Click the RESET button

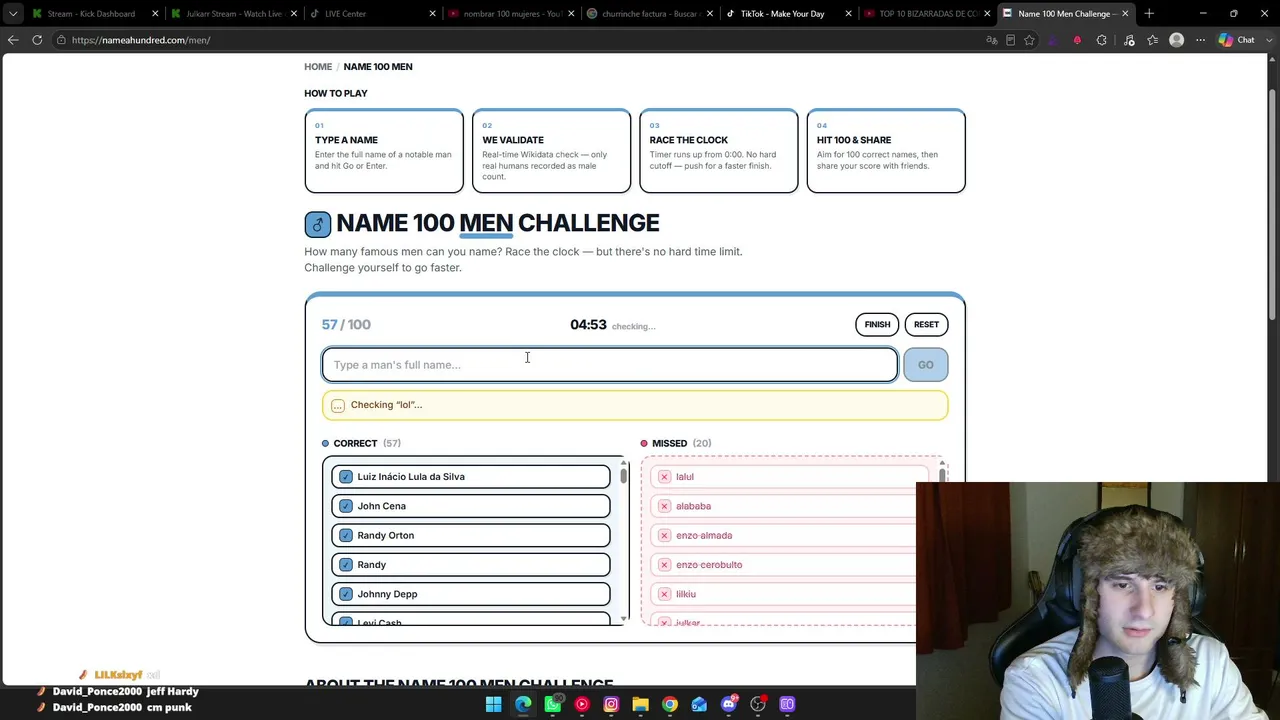(x=926, y=324)
